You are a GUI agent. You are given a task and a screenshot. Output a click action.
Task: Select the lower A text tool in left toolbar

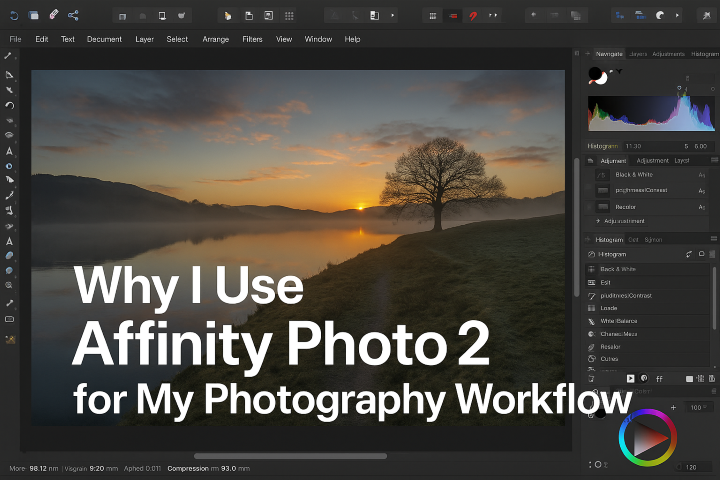pyautogui.click(x=9, y=241)
